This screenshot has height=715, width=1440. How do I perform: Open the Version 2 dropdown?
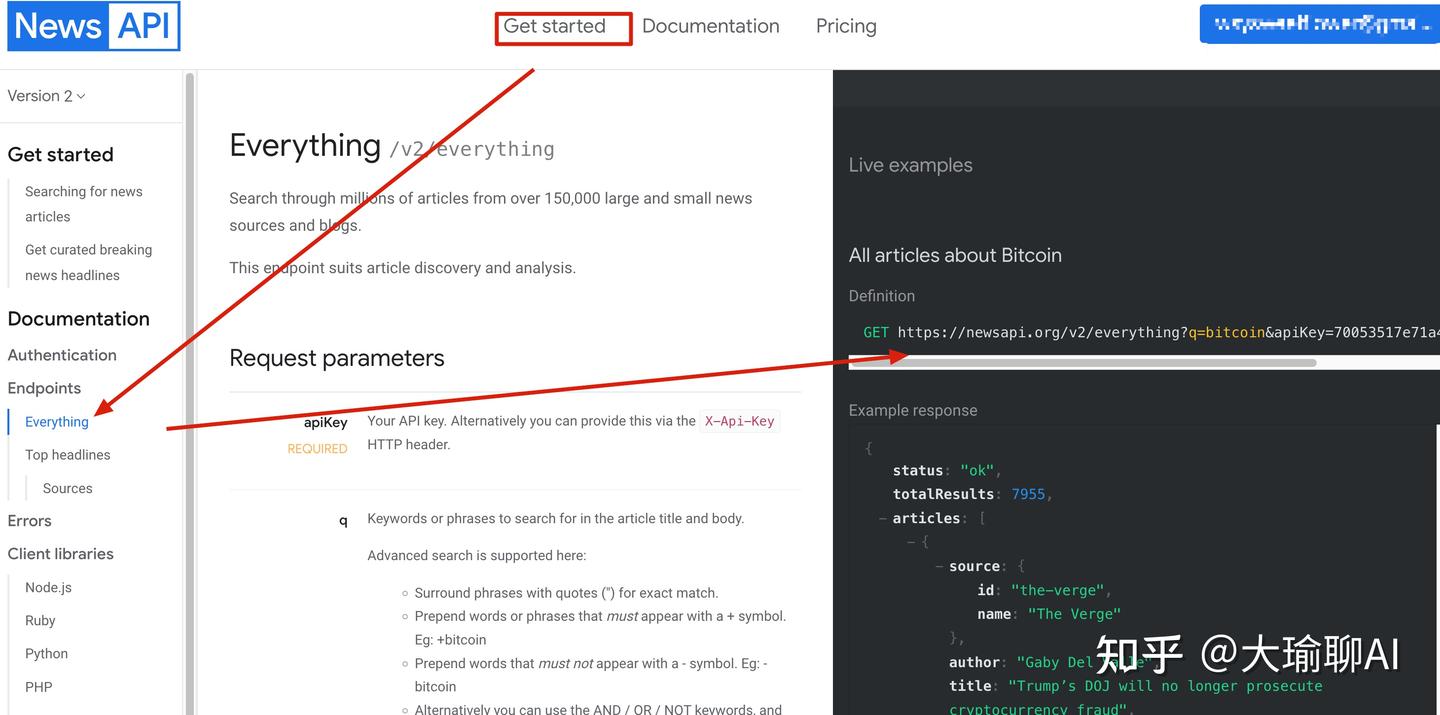point(46,96)
